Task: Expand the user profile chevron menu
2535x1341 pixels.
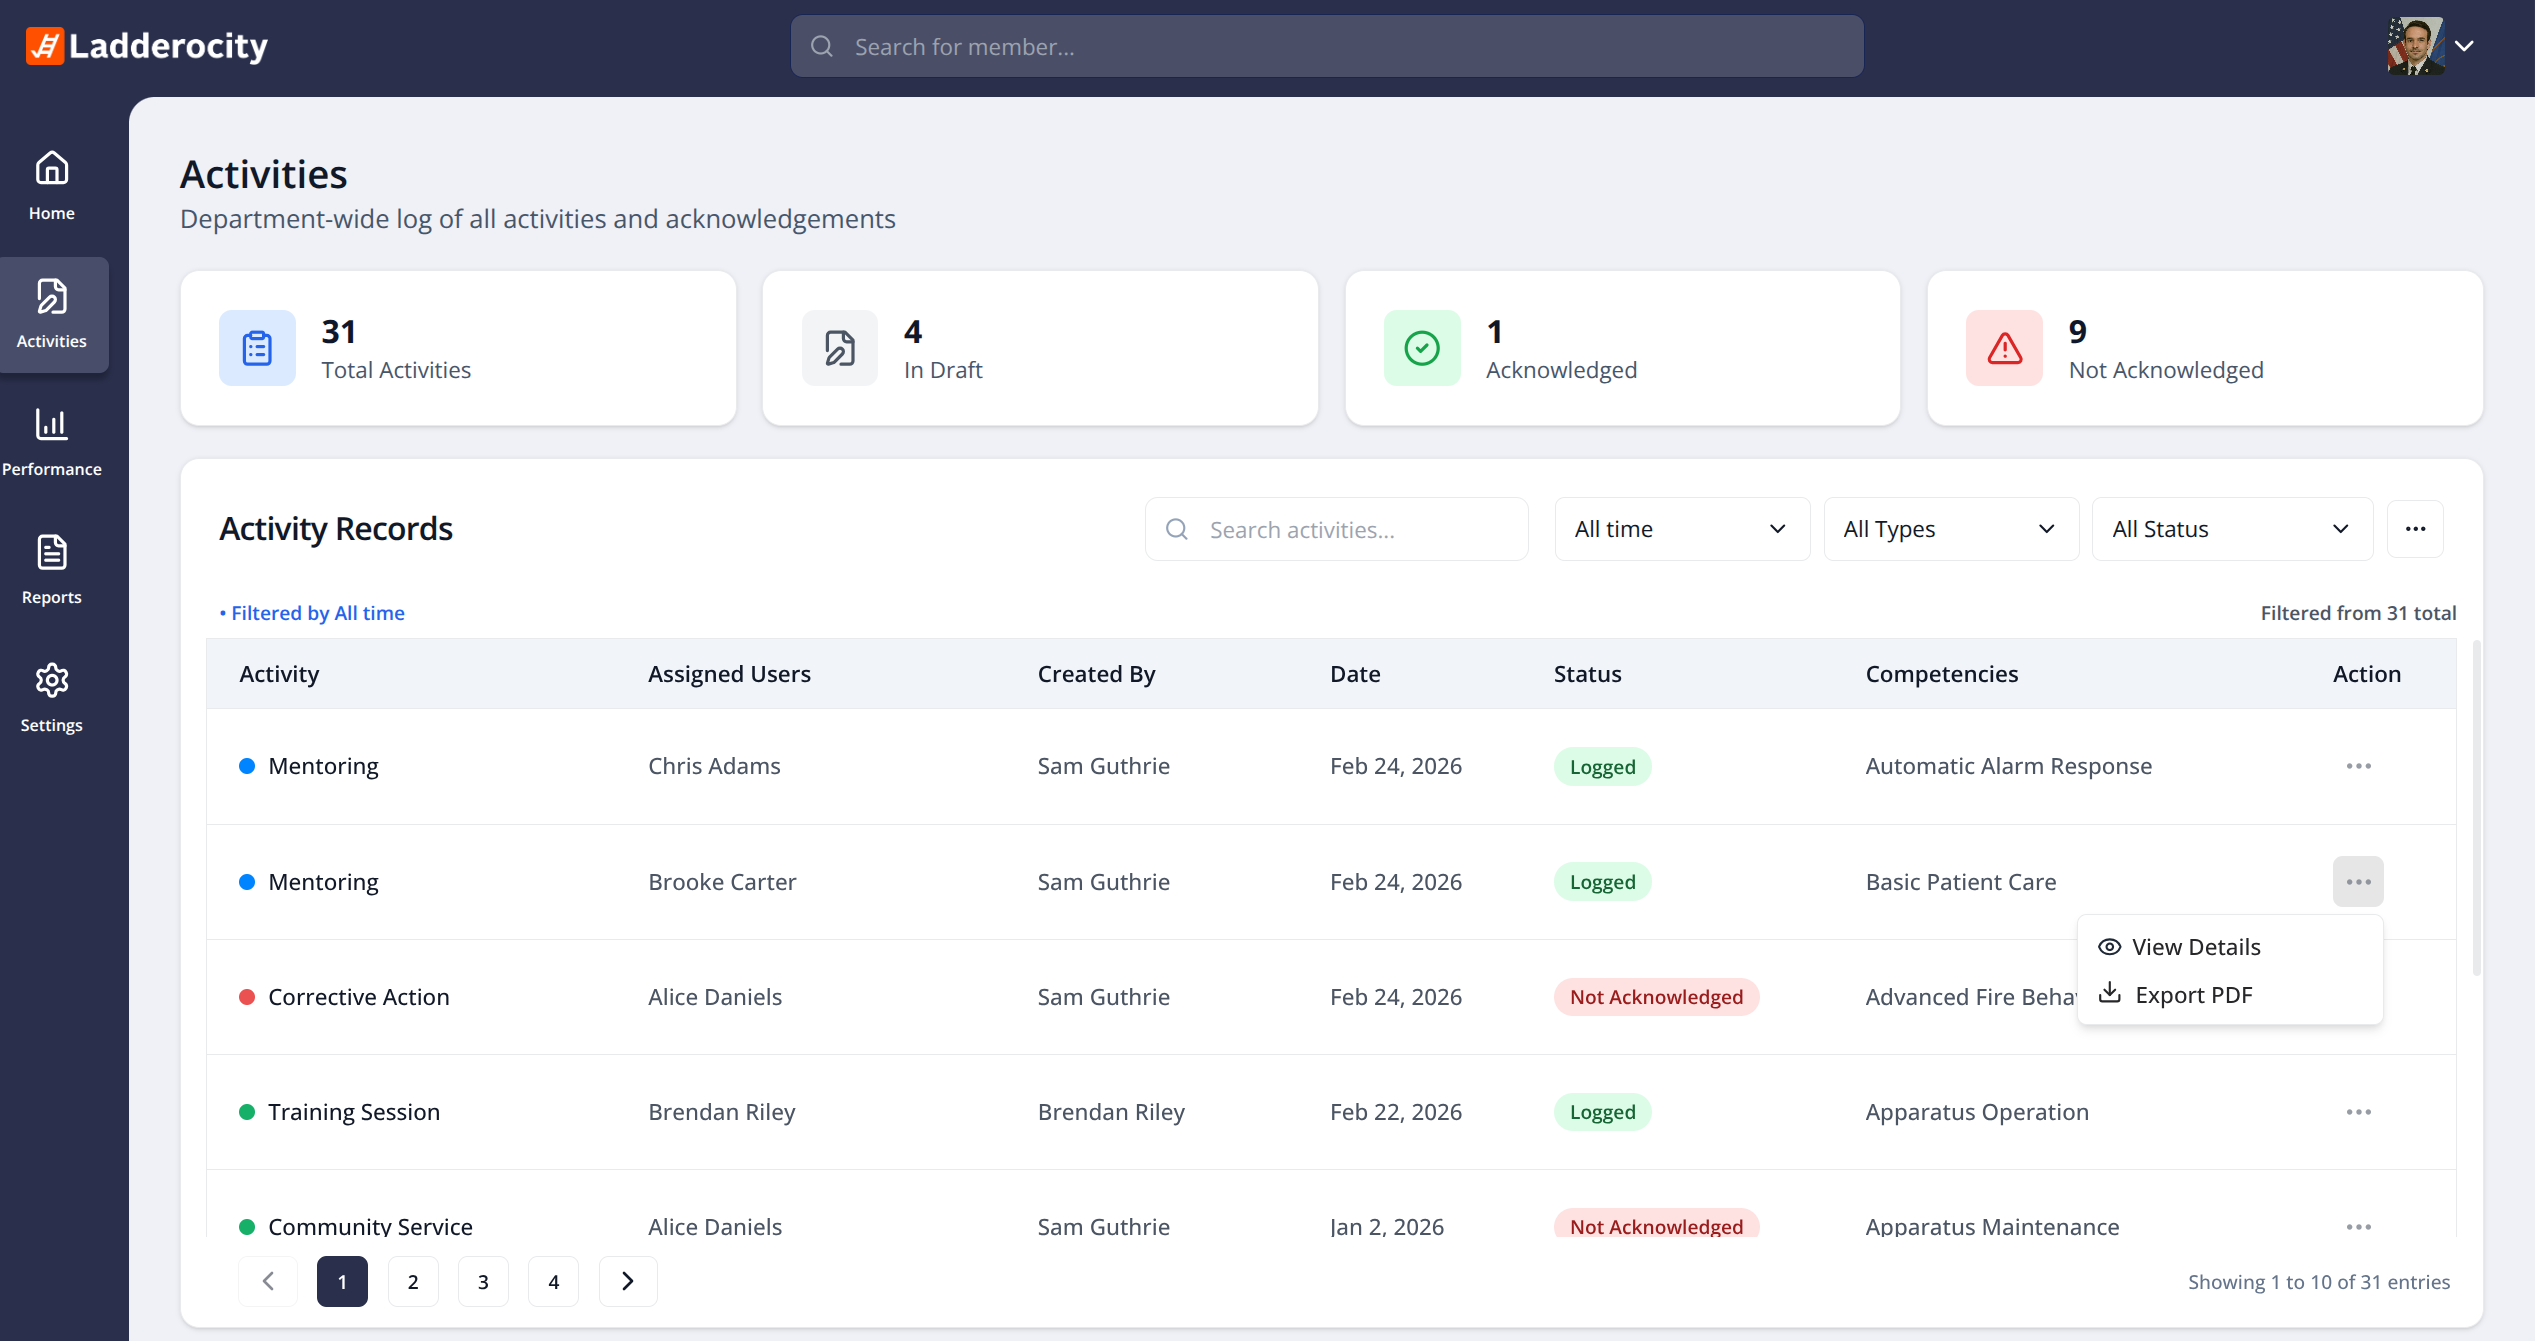Action: coord(2464,46)
